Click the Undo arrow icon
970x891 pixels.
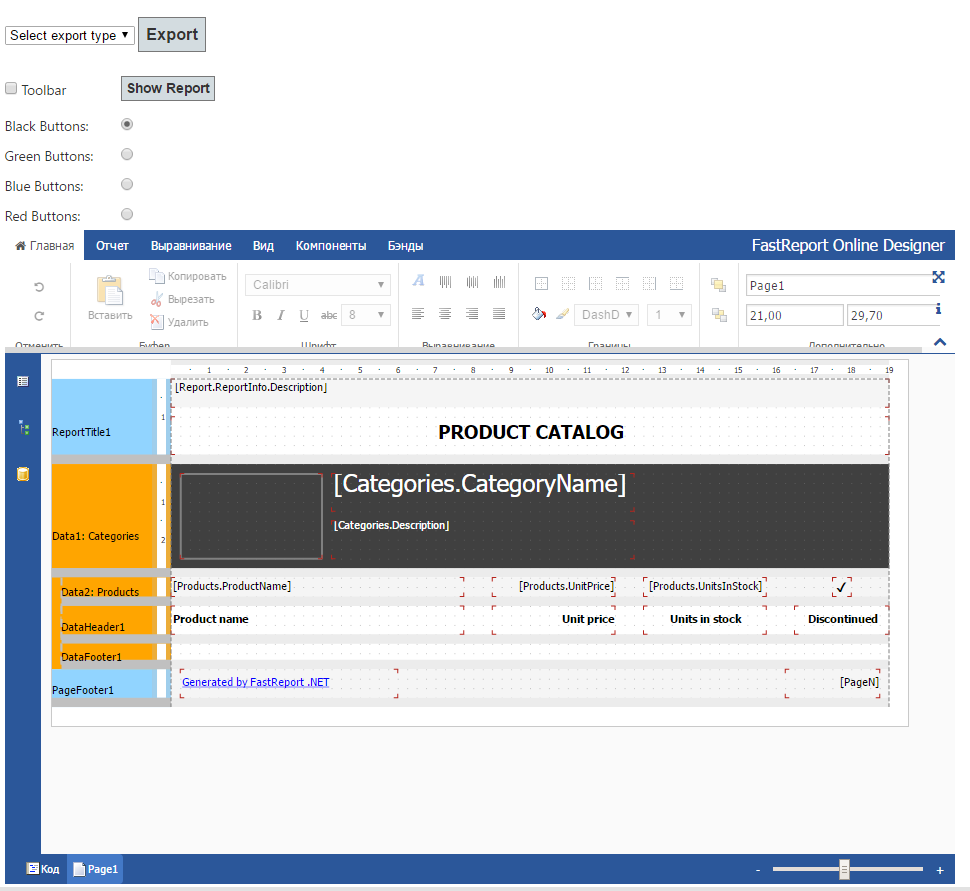point(39,287)
